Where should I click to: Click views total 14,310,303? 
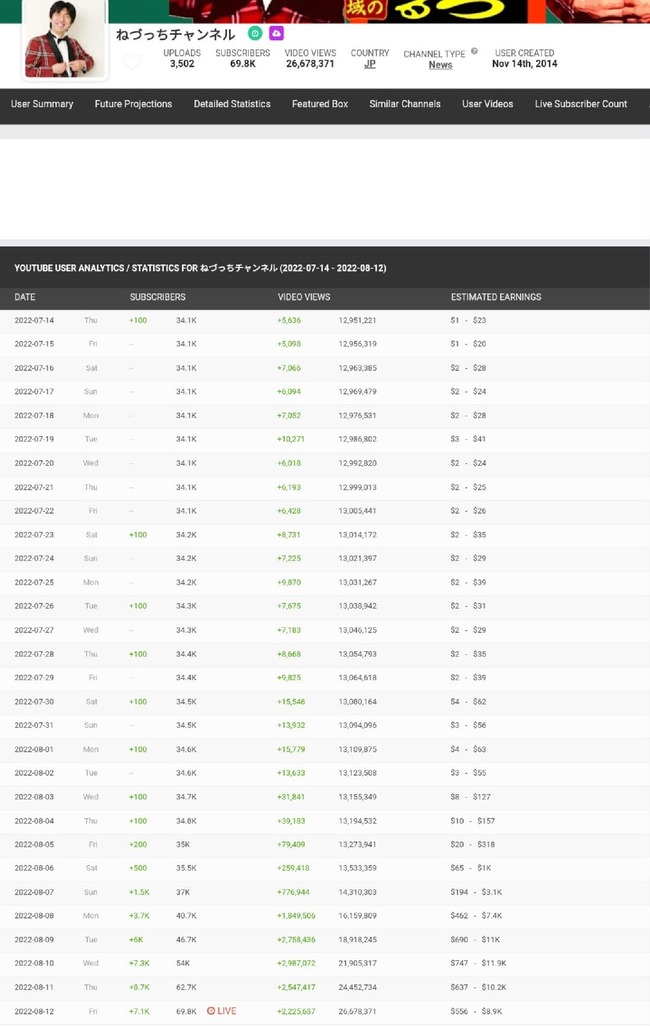[357, 892]
